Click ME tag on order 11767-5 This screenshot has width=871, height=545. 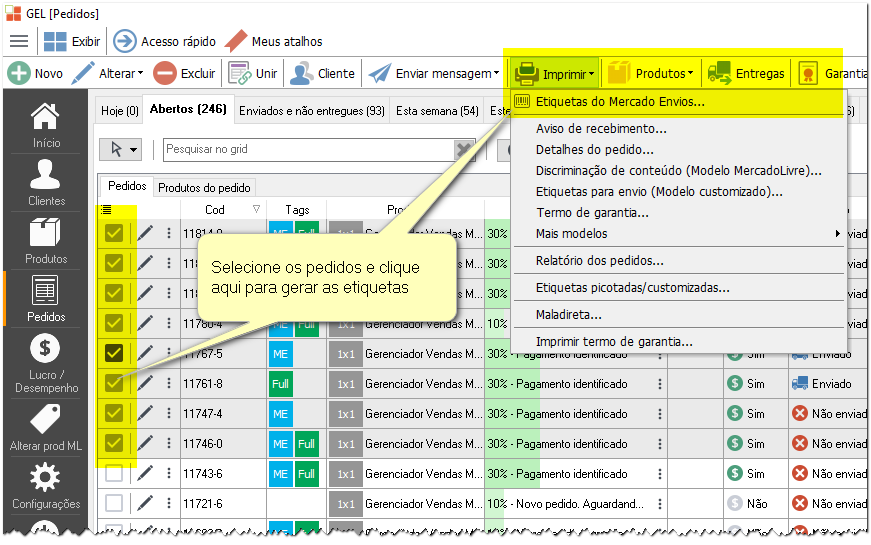tap(281, 353)
